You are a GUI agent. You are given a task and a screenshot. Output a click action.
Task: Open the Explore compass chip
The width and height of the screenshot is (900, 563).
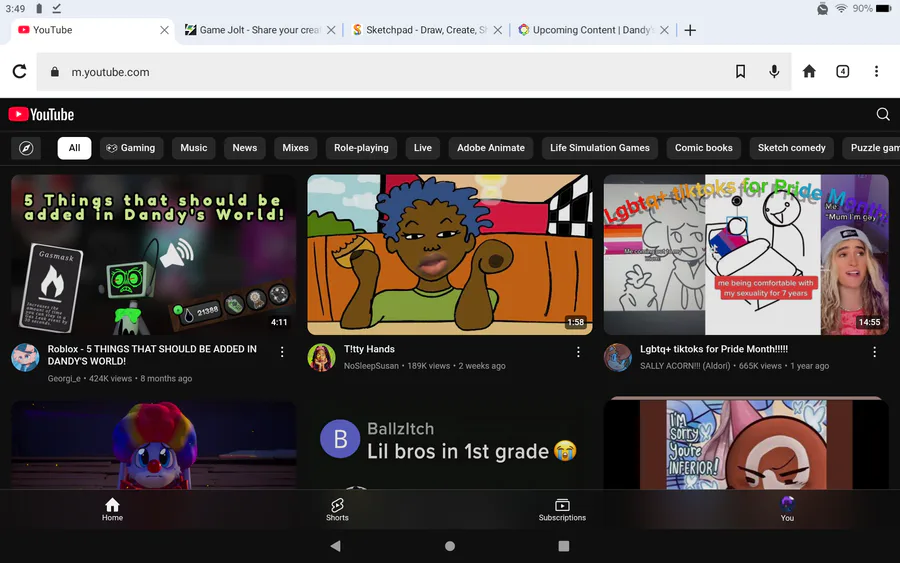pos(26,148)
